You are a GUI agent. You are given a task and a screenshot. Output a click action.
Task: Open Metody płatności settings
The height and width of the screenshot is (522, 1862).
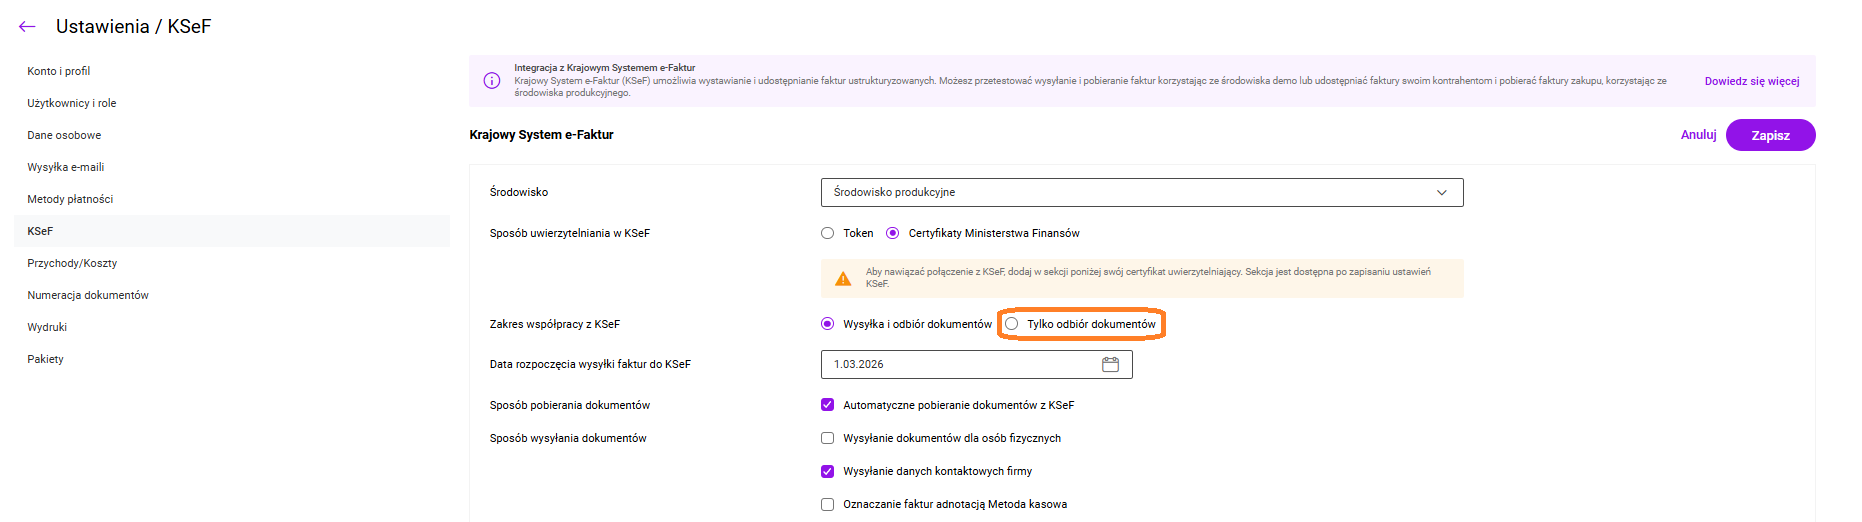(x=70, y=200)
